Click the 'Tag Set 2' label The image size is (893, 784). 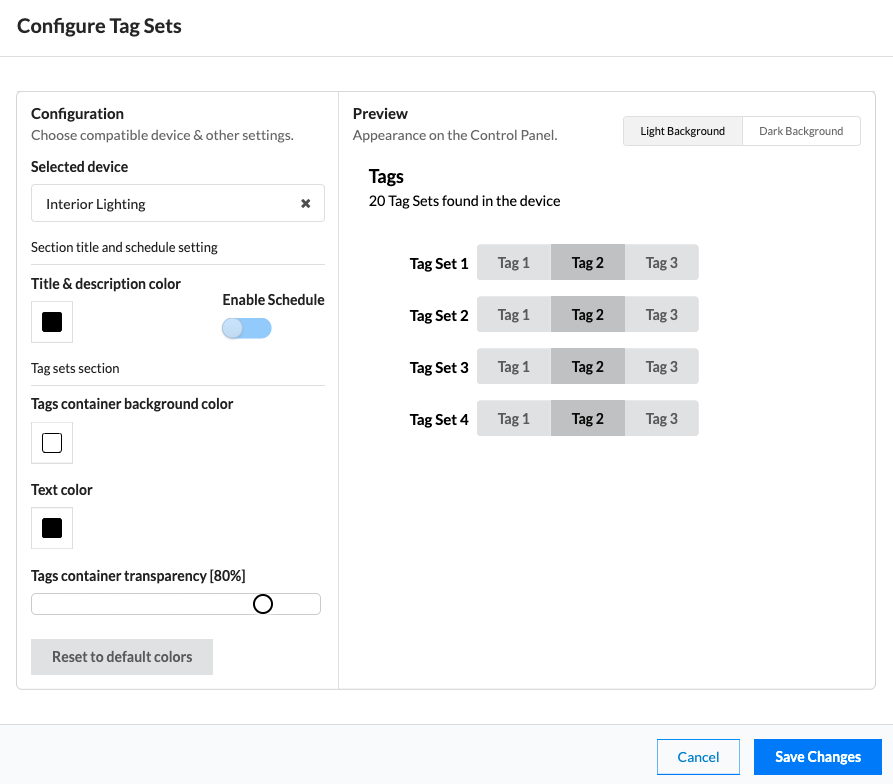(439, 315)
